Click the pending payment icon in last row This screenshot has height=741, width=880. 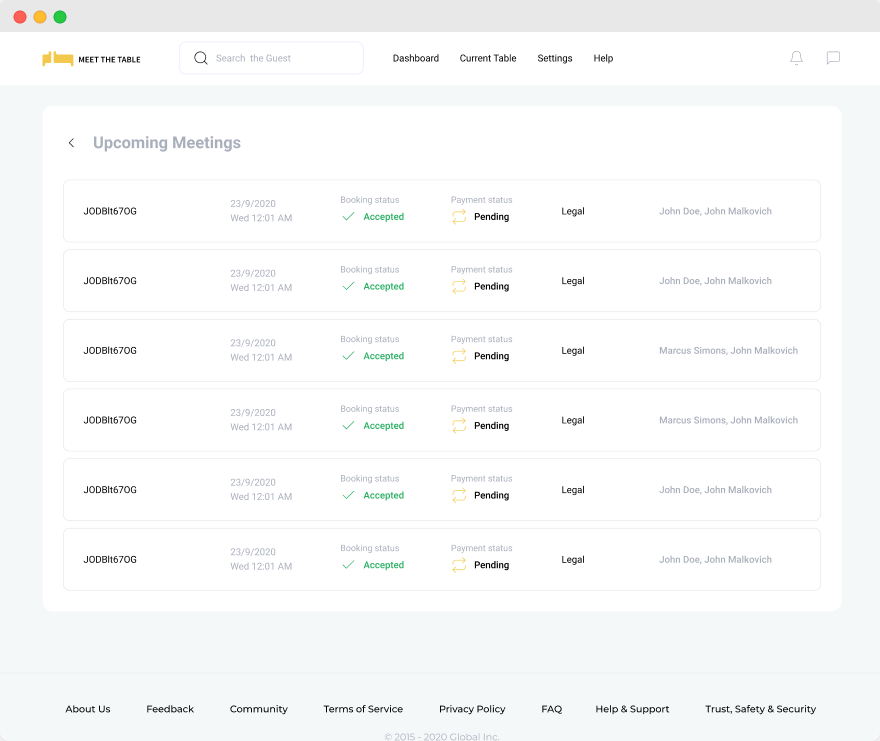click(459, 565)
